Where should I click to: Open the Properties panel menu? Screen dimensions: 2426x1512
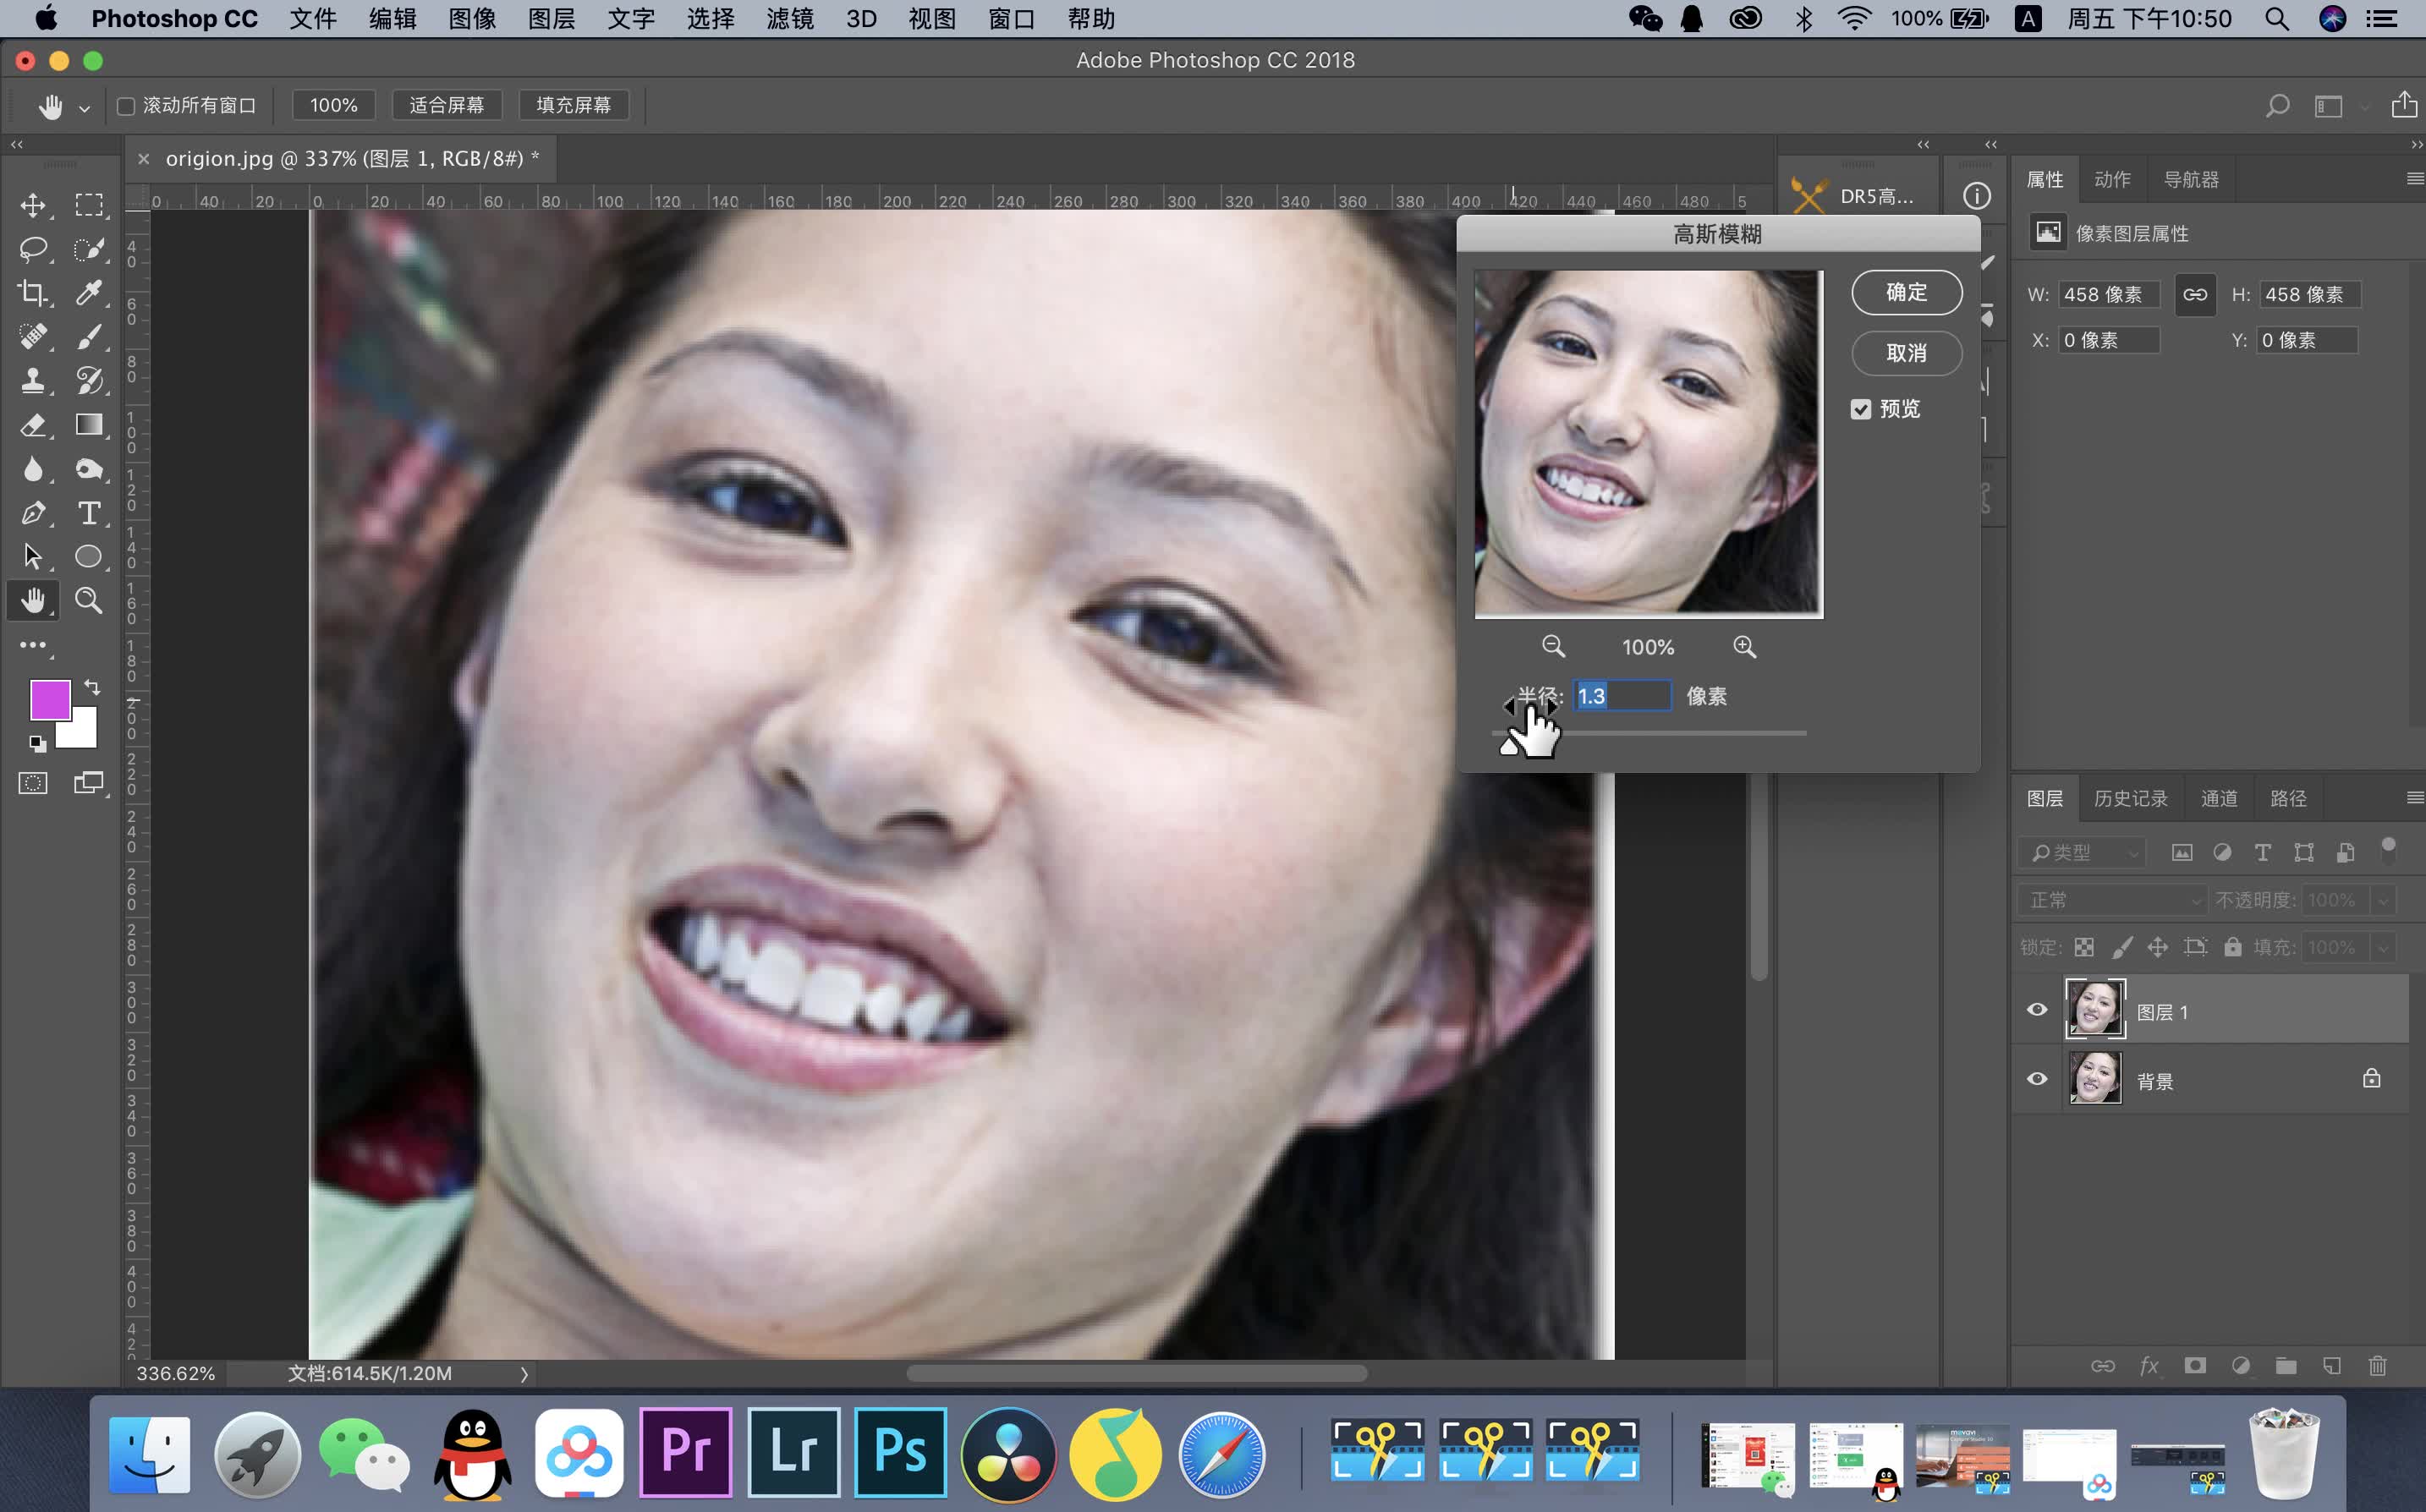[2414, 179]
